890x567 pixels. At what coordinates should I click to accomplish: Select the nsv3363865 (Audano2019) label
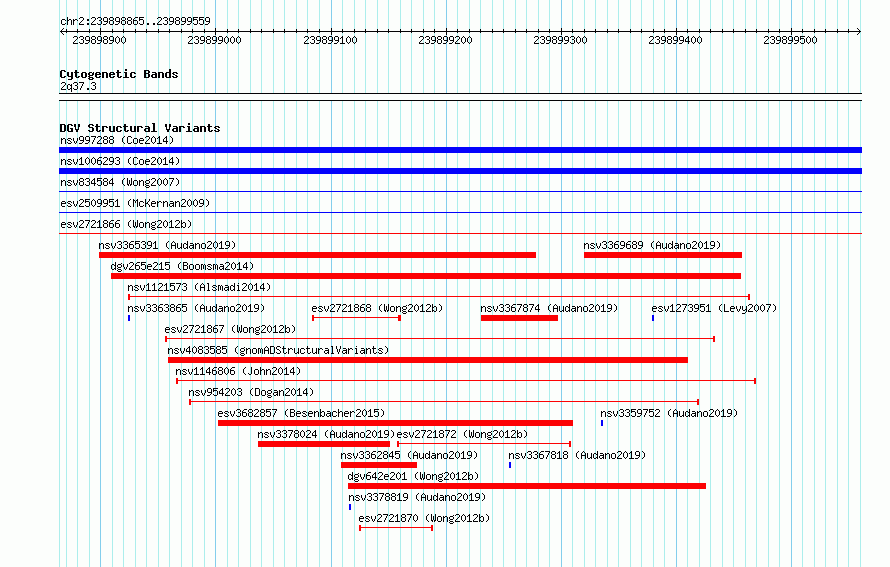coord(196,308)
